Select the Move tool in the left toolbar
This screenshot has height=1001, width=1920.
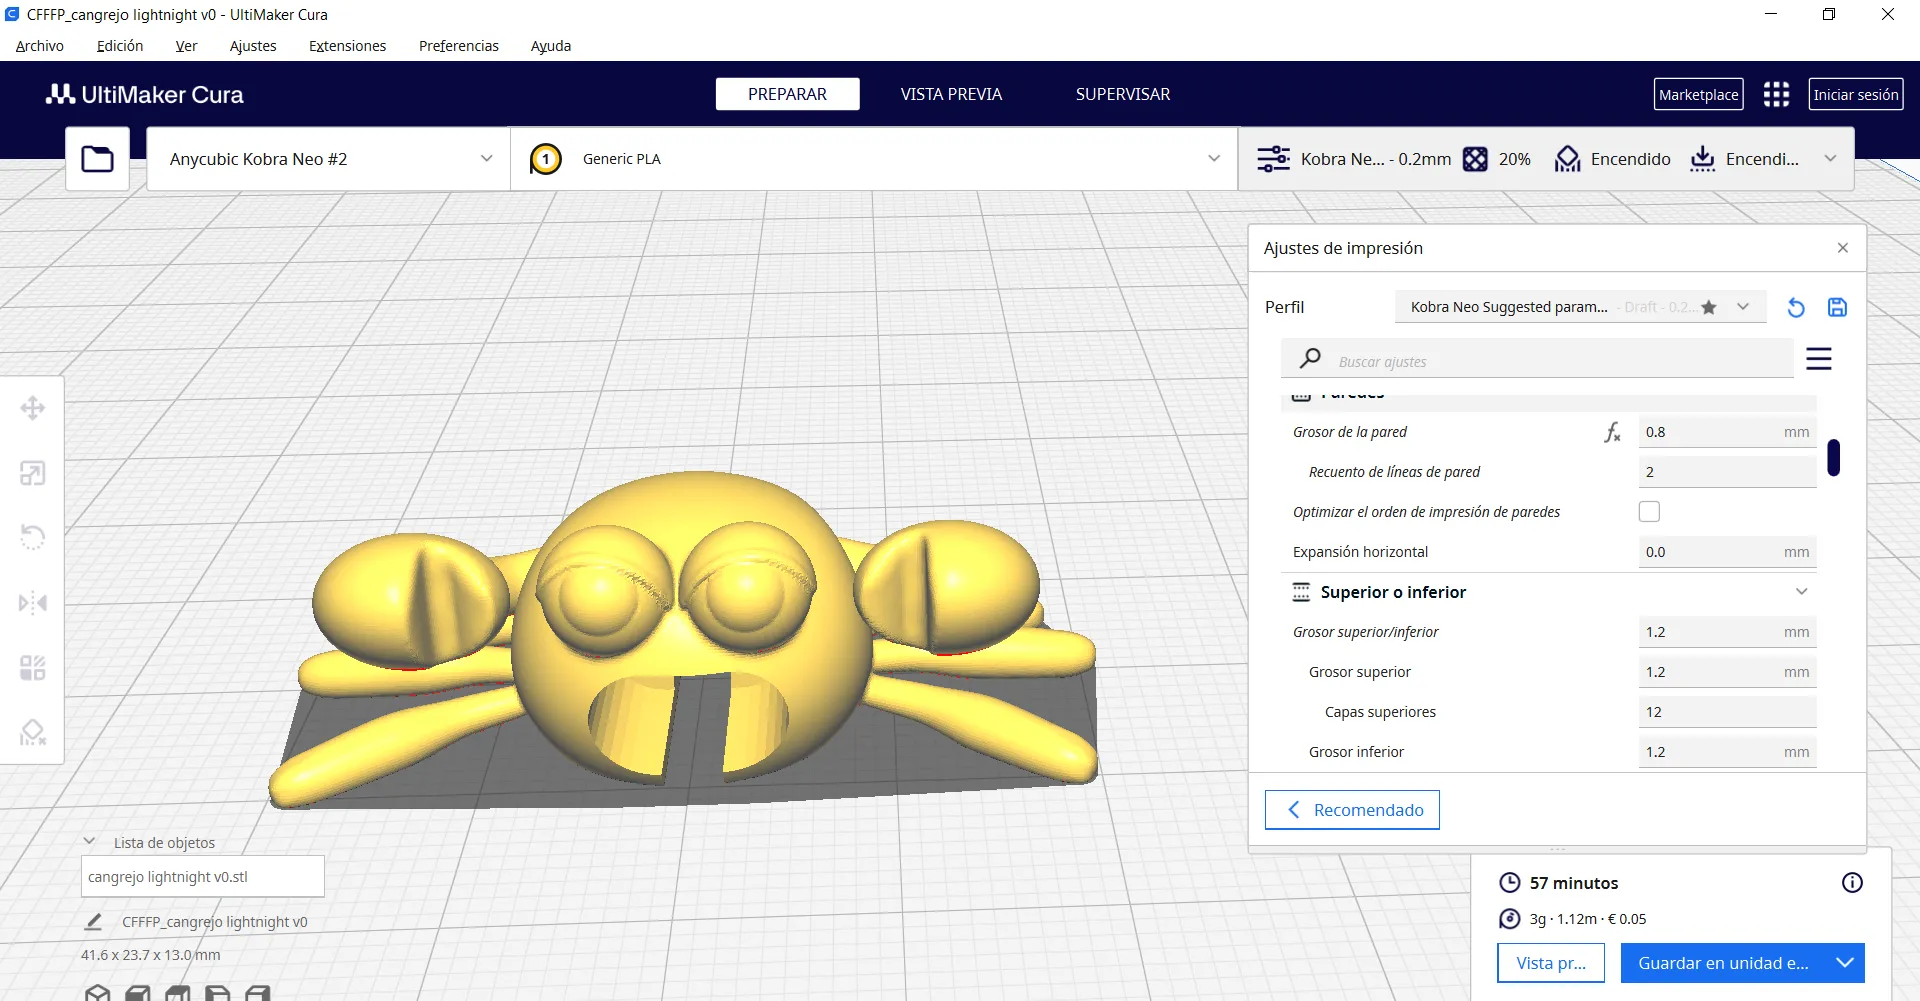pos(33,408)
